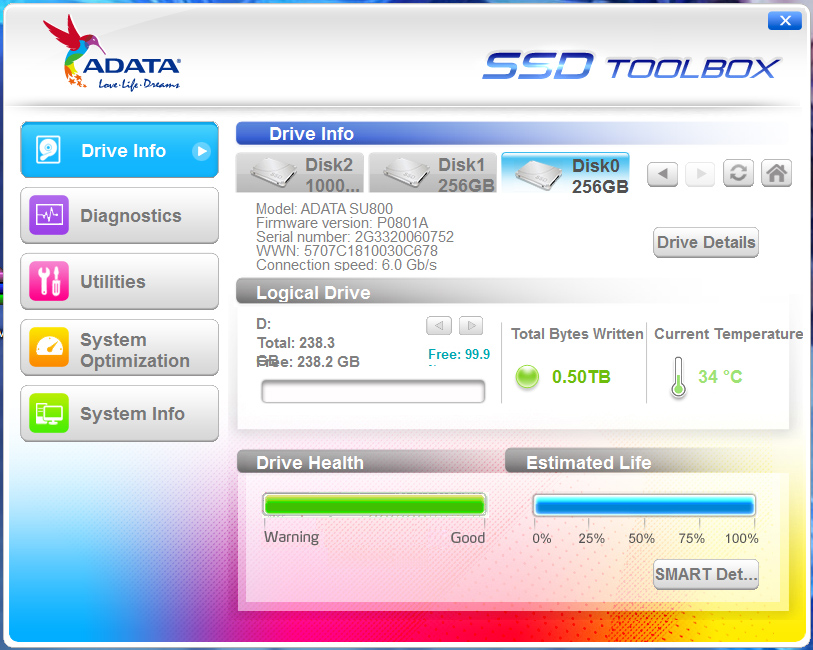Click the Free: 99.9 percentage text

459,355
